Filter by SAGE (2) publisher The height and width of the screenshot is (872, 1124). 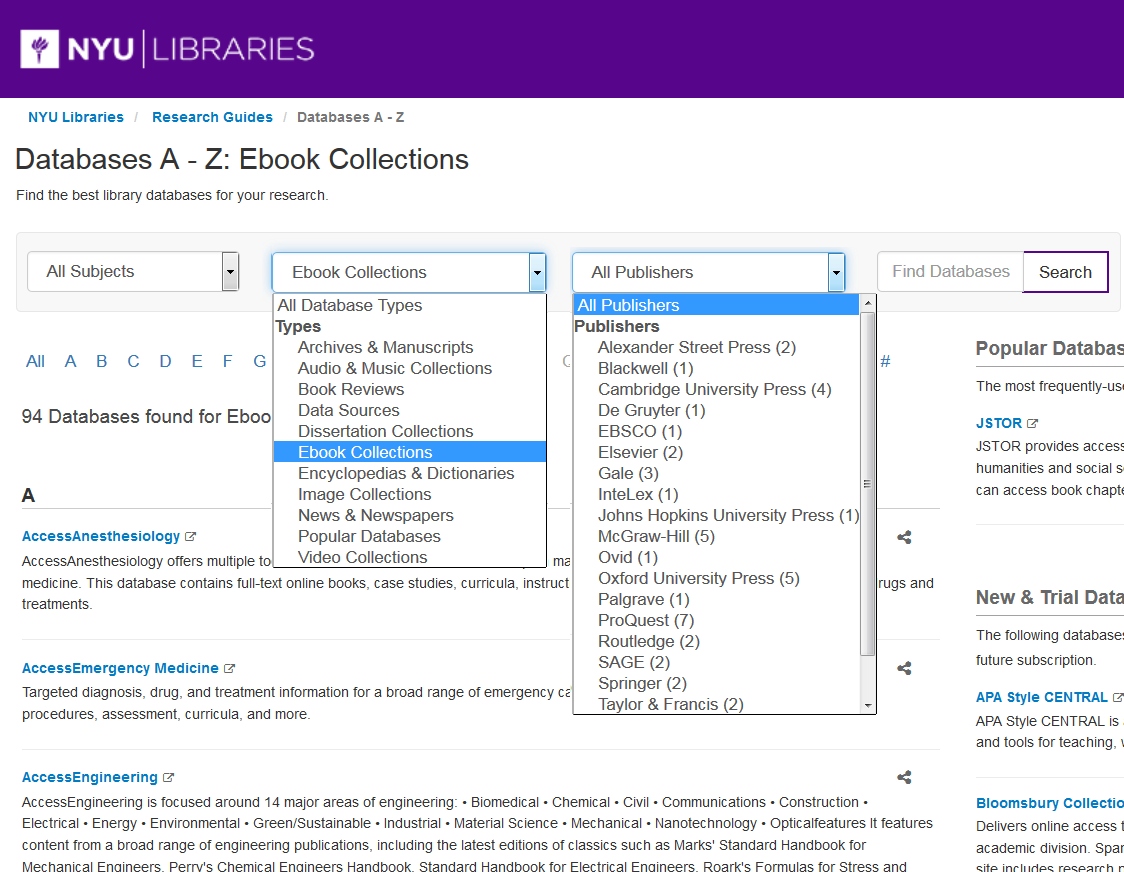click(x=716, y=662)
